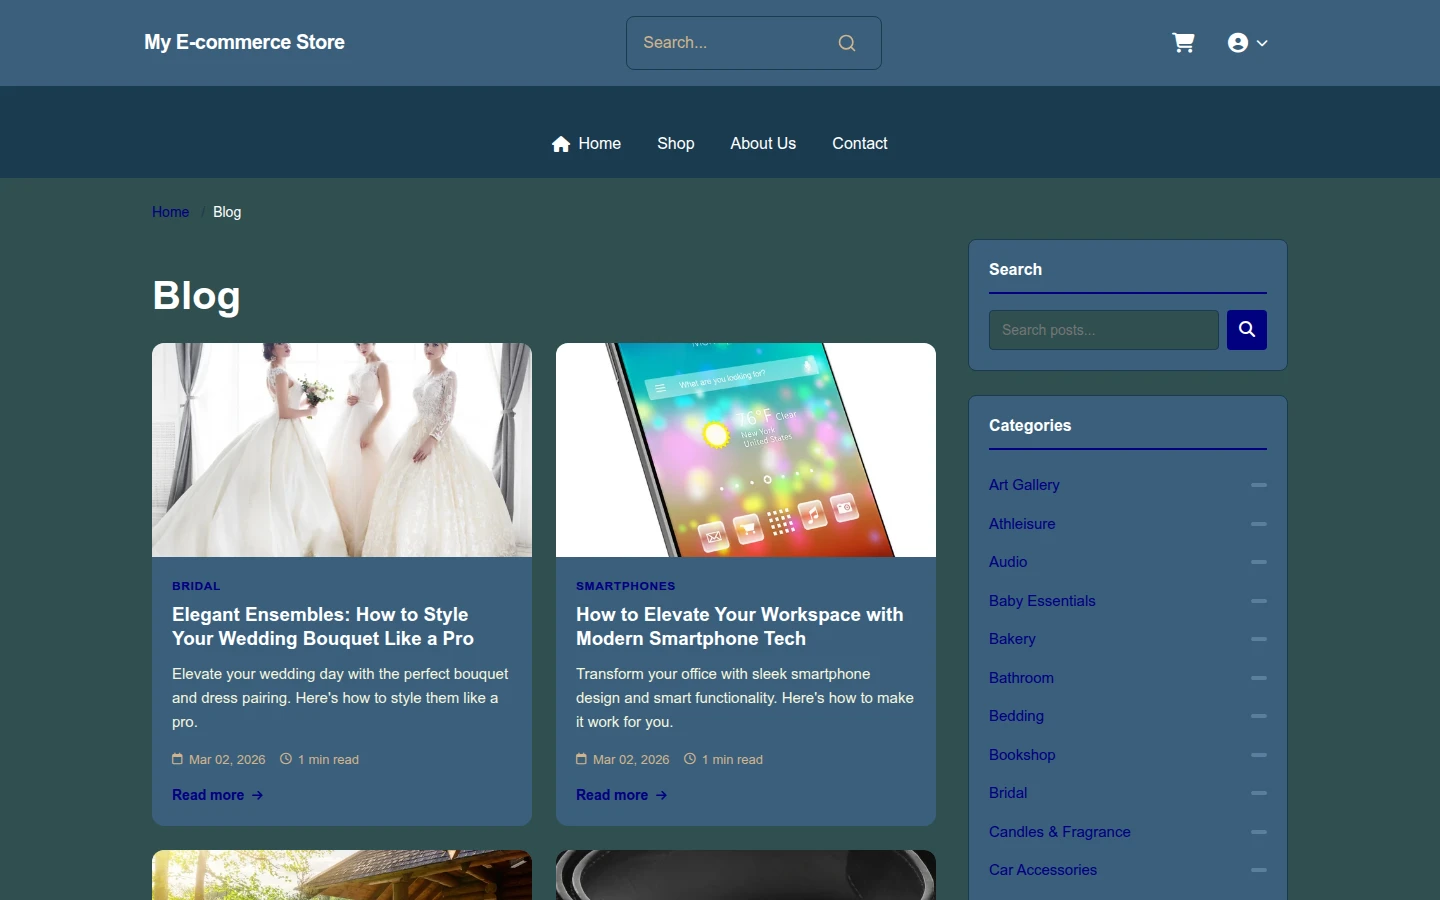Screen dimensions: 1440x900
Task: Click the Home nav item
Action: [586, 144]
